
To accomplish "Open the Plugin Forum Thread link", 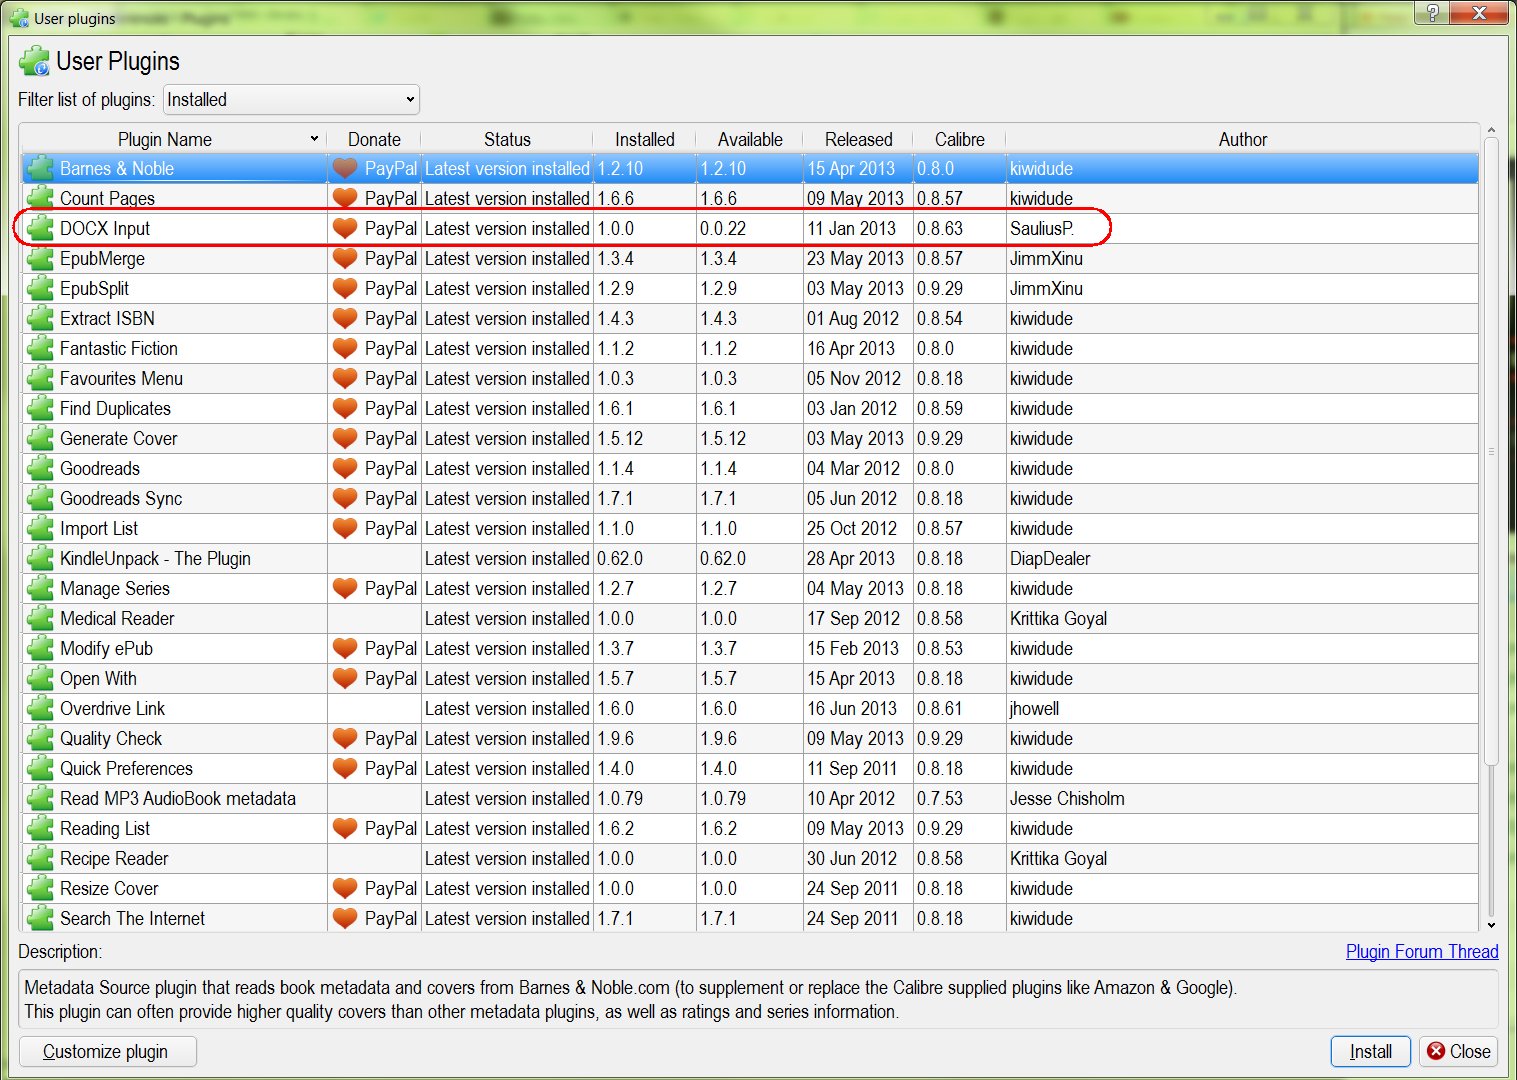I will tap(1422, 951).
